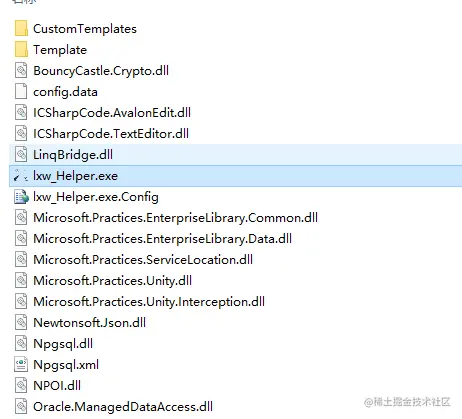This screenshot has width=462, height=419.
Task: Select Microsoft.Practices.Unity.Interception.dll file
Action: (x=149, y=302)
